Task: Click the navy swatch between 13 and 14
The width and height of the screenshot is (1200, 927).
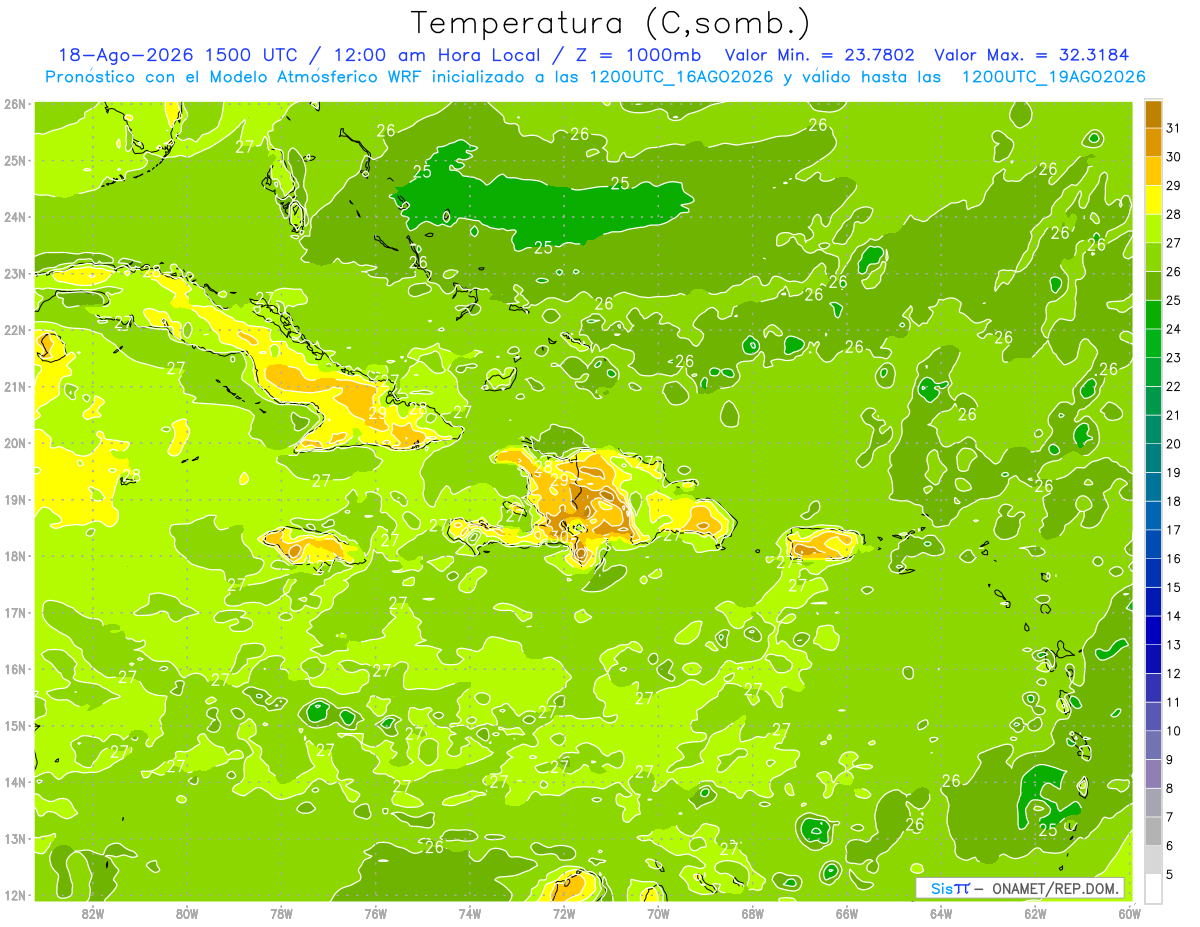Action: (1153, 630)
